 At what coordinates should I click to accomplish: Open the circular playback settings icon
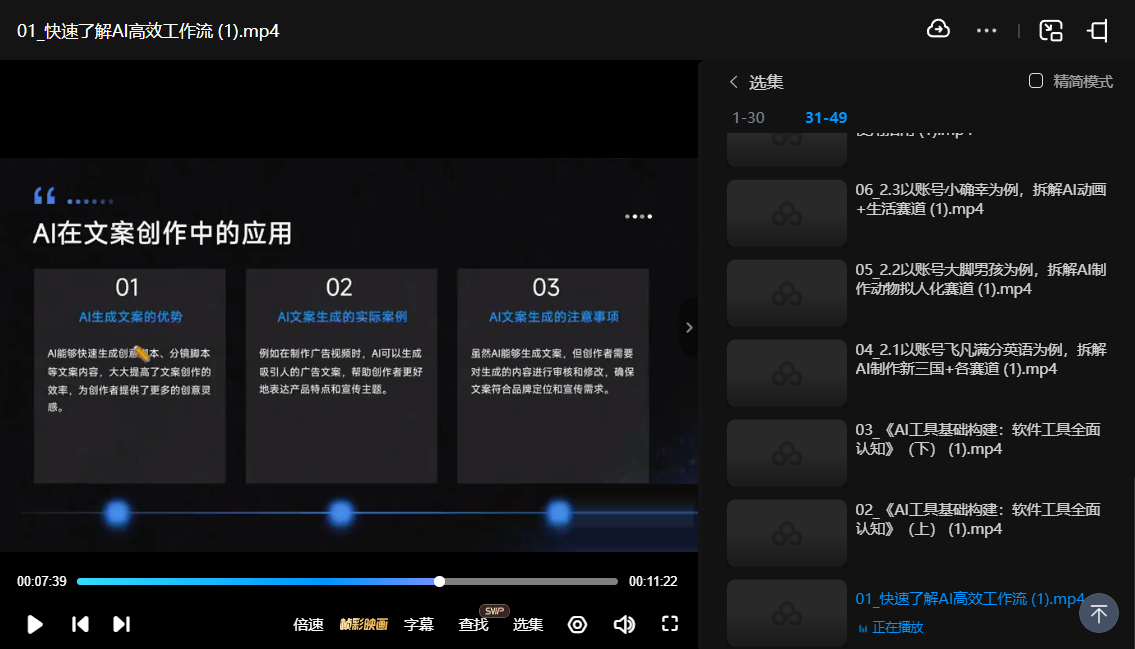click(x=577, y=624)
